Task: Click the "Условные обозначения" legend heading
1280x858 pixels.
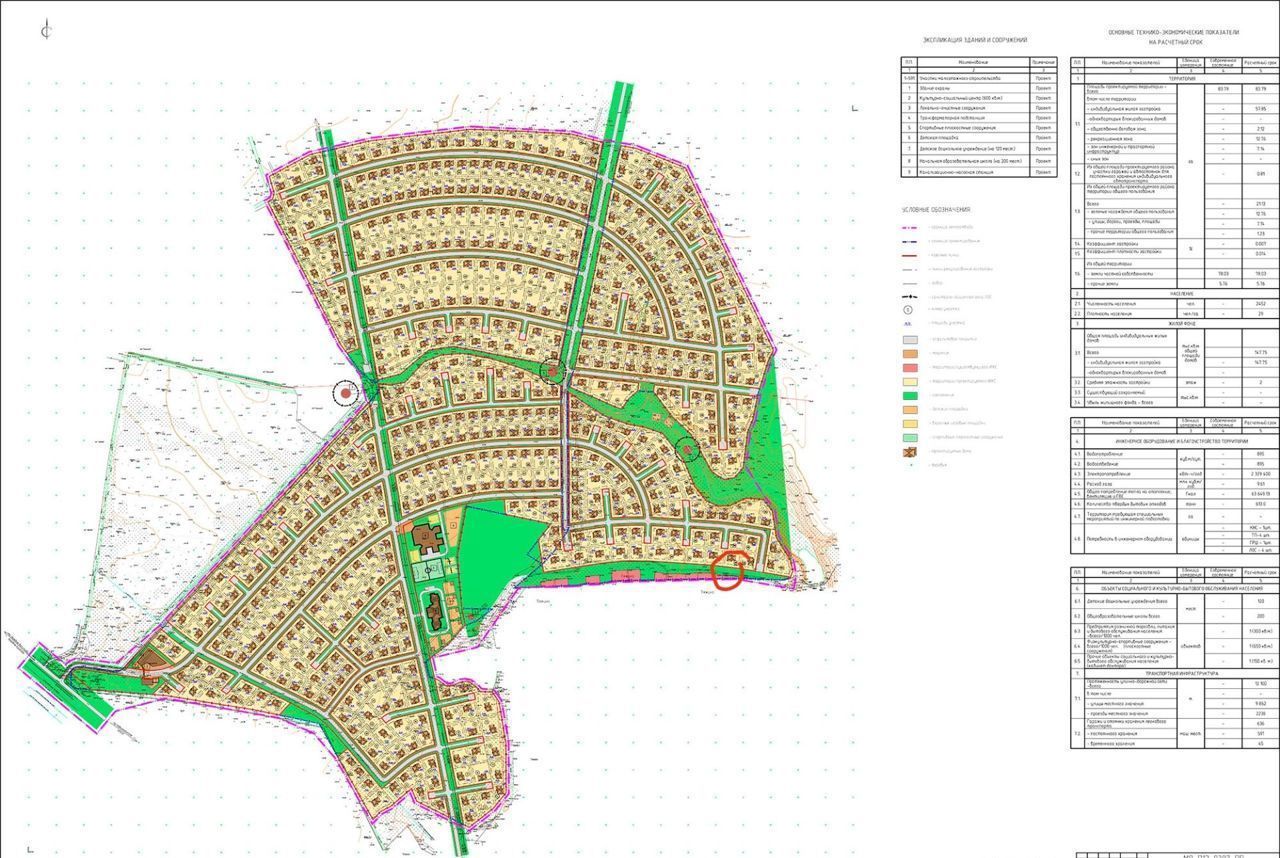Action: click(x=936, y=210)
